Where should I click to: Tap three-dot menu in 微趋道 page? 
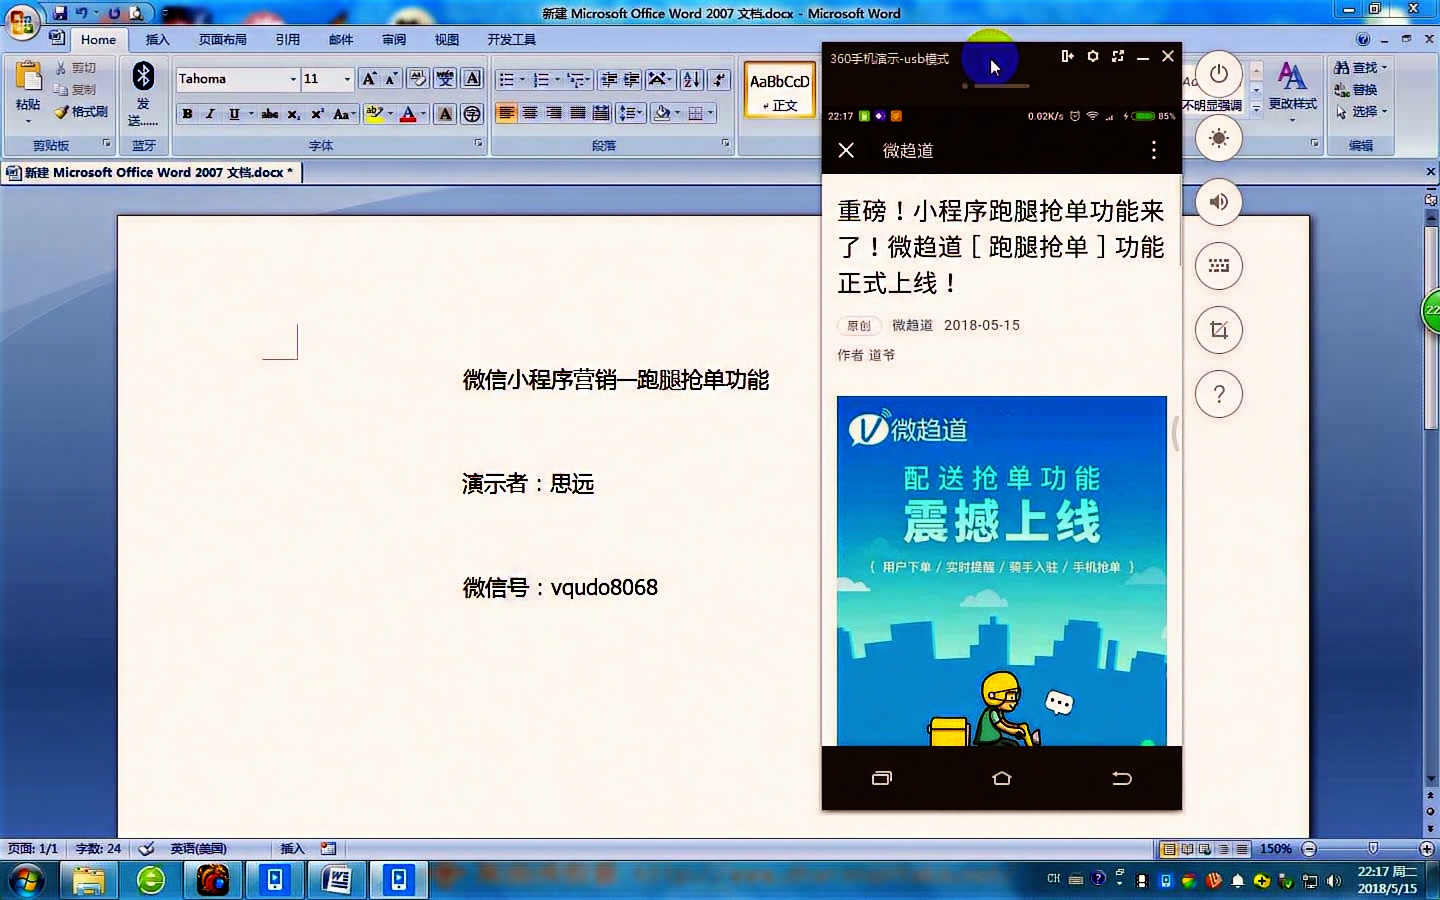click(1154, 150)
